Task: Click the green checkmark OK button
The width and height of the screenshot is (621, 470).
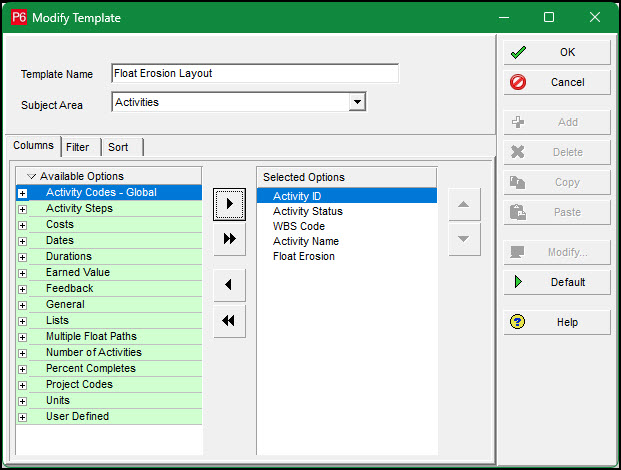Action: (557, 52)
